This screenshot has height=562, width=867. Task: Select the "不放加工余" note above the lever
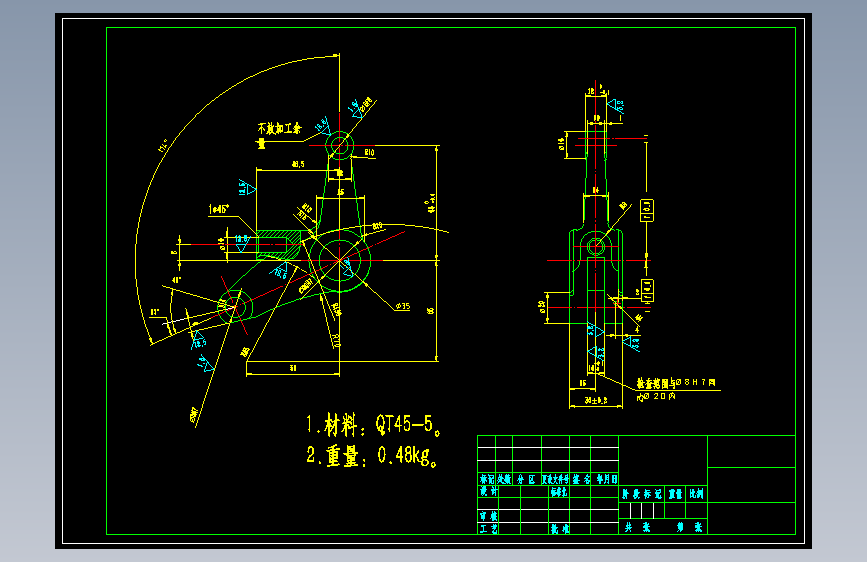click(x=279, y=129)
